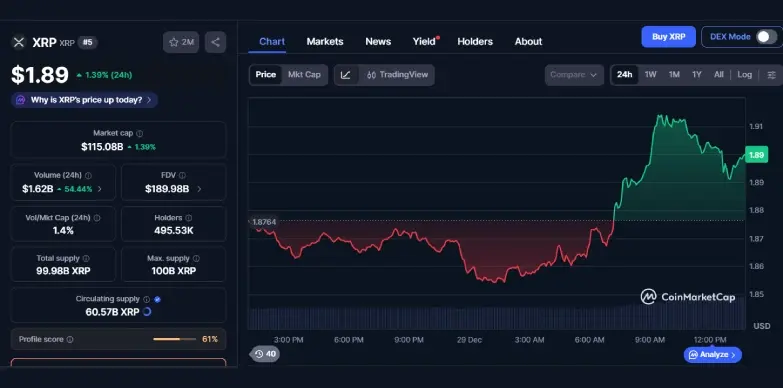Screen dimensions: 783x388
Task: Click the FDV info icon
Action: [182, 176]
